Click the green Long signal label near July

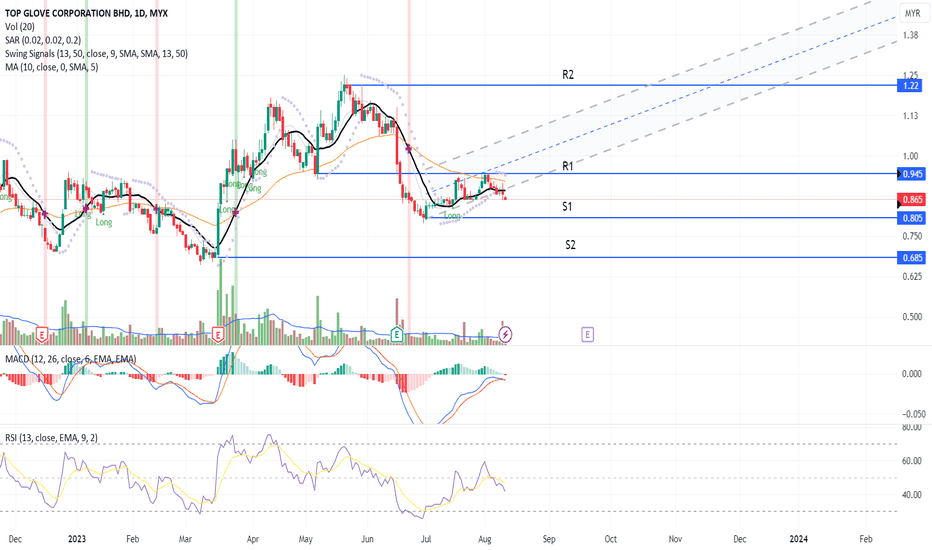click(452, 216)
